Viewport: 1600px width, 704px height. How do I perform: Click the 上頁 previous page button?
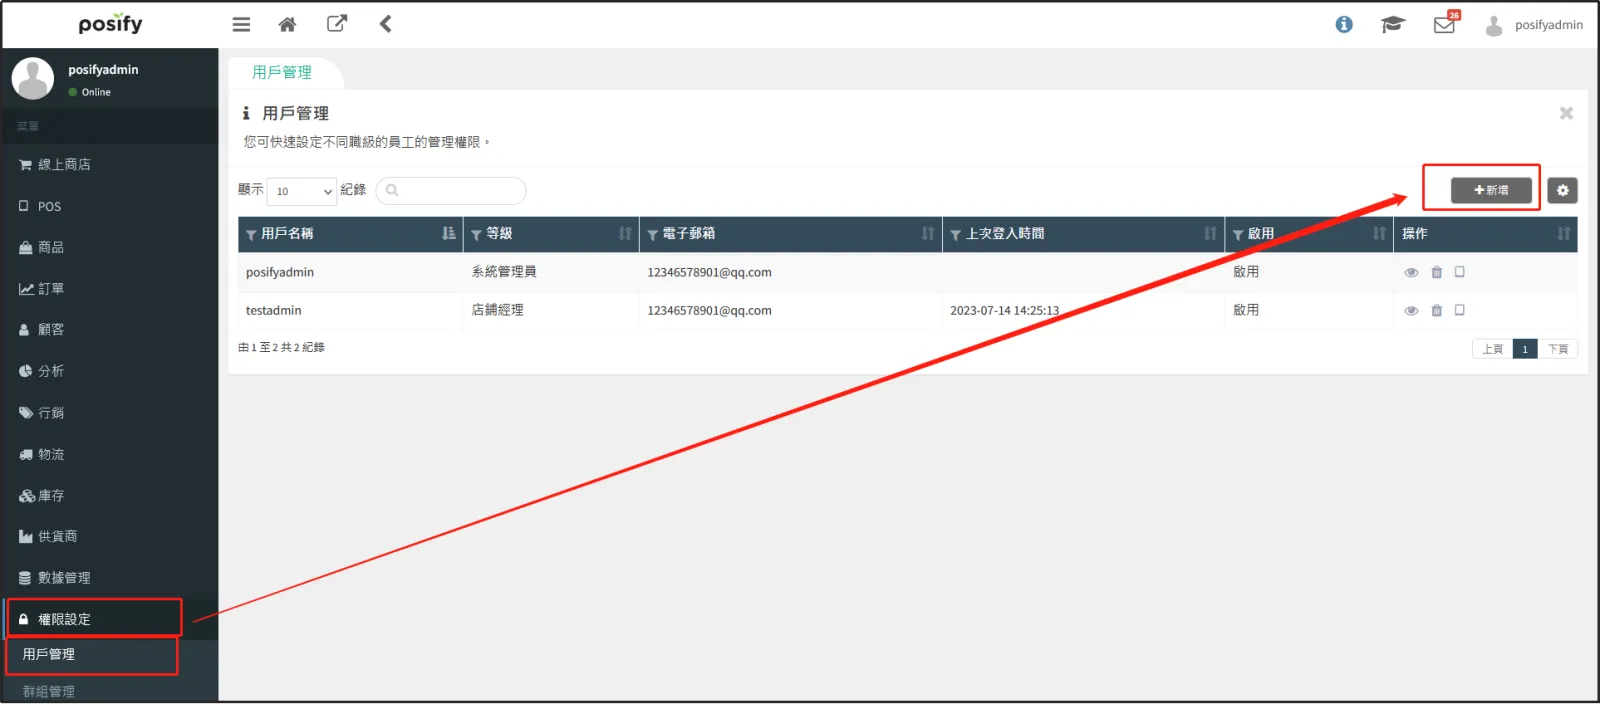coord(1492,349)
